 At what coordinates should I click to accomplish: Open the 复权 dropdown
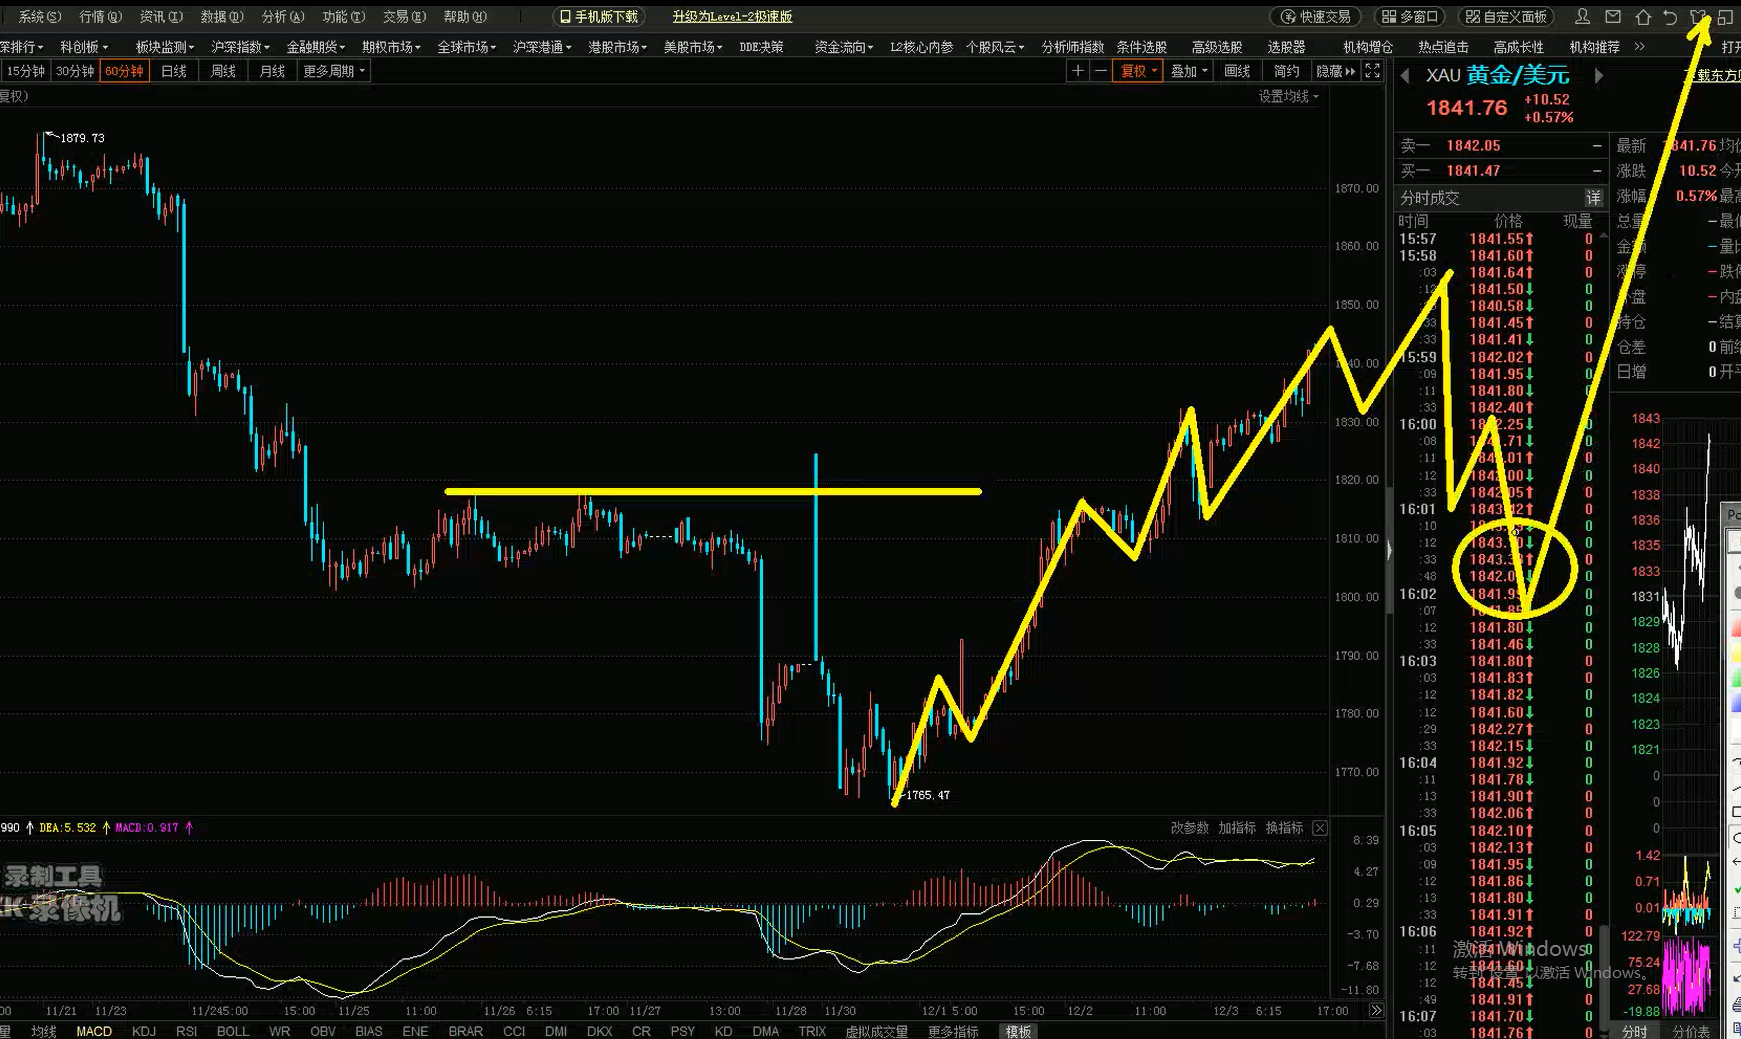(x=1138, y=71)
